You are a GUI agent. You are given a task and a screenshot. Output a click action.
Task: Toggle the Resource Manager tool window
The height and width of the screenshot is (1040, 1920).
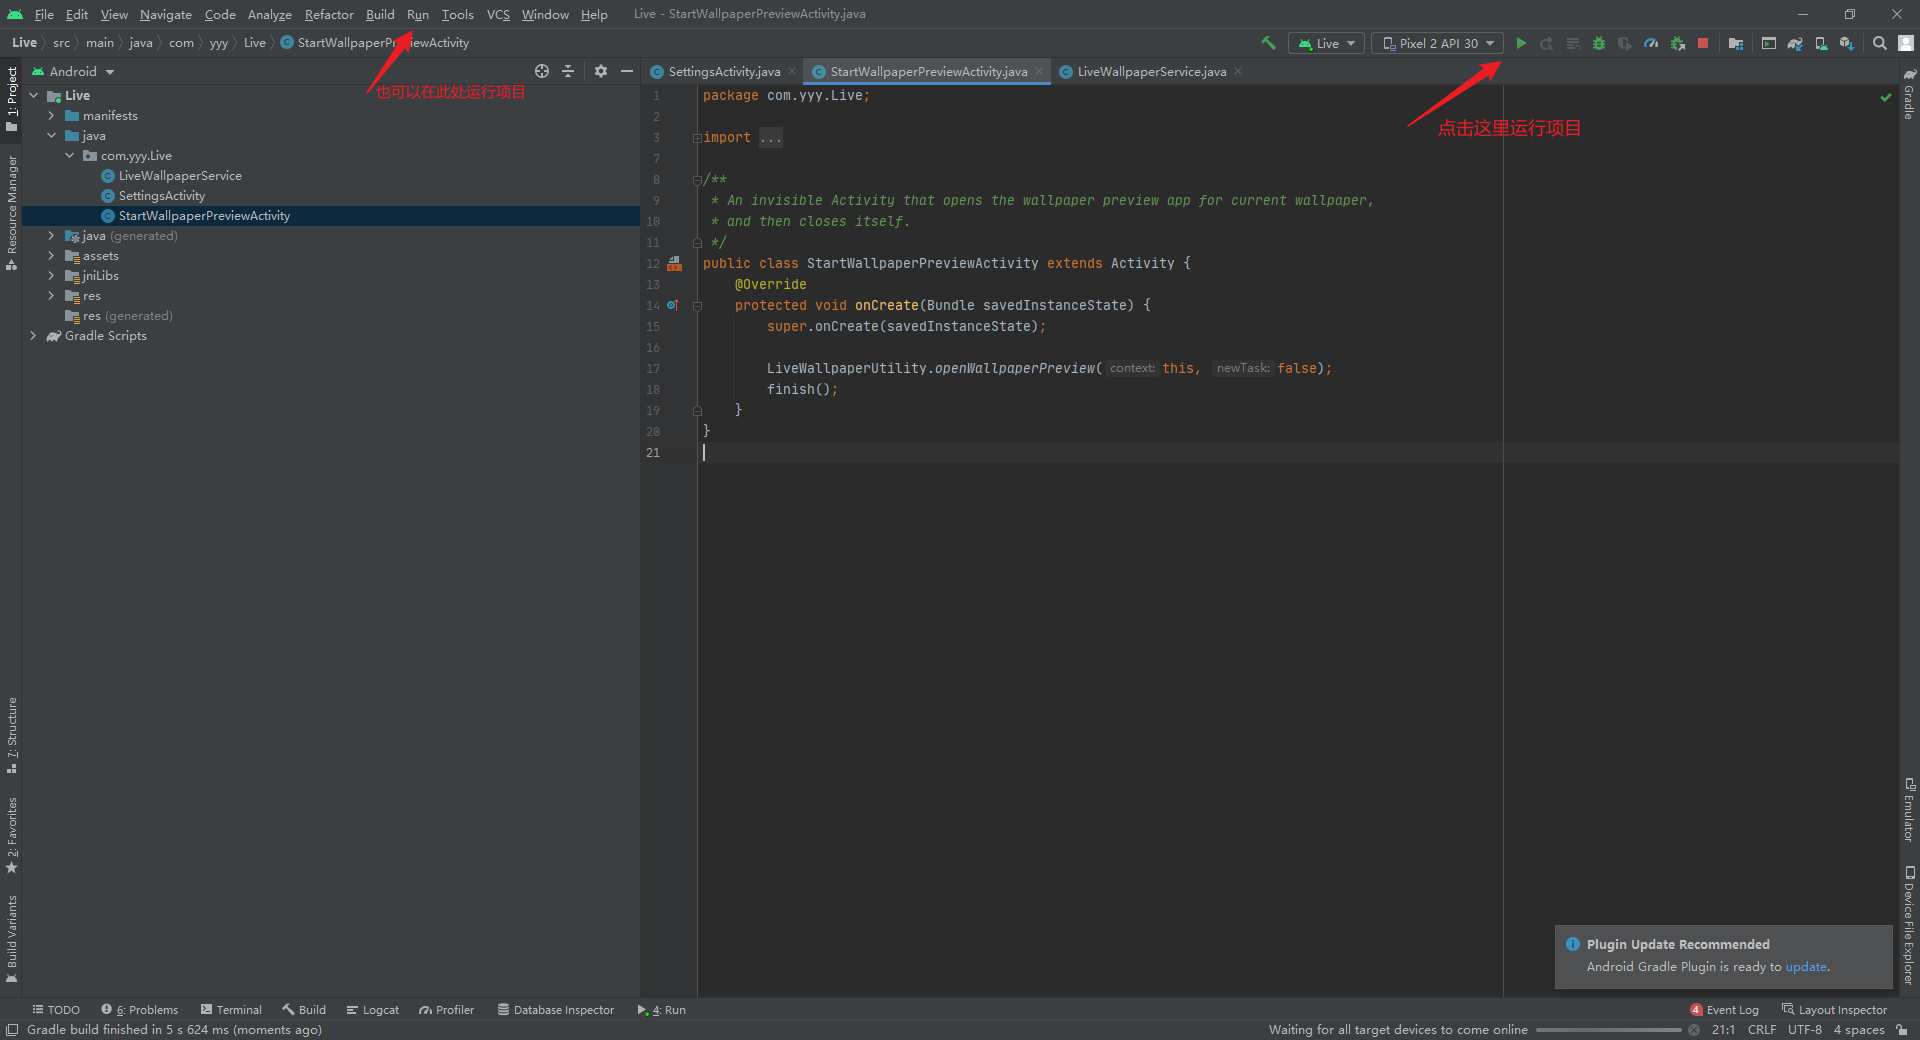coord(12,213)
